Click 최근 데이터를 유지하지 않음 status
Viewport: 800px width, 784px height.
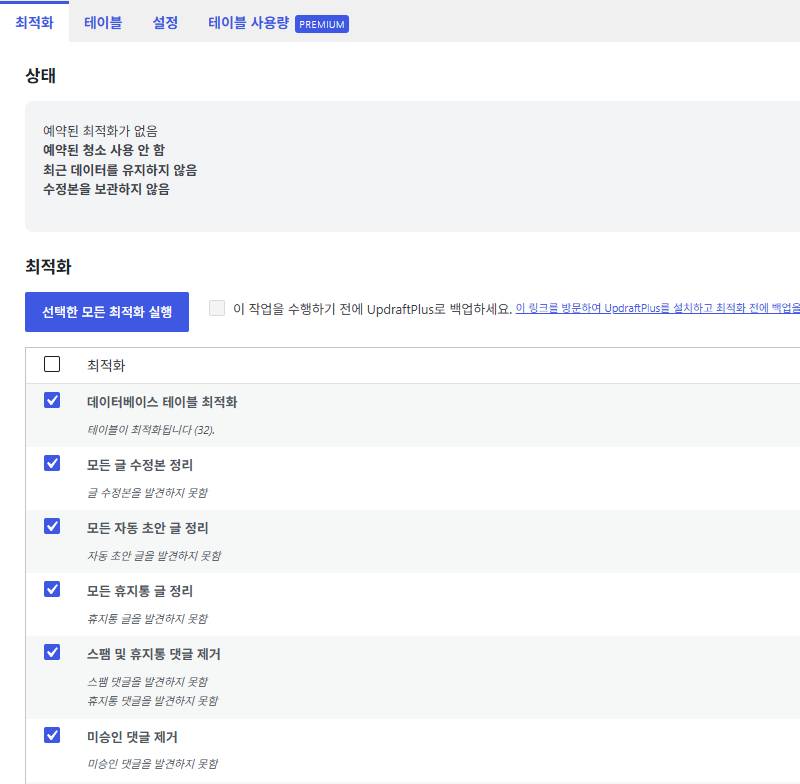pyautogui.click(x=120, y=170)
